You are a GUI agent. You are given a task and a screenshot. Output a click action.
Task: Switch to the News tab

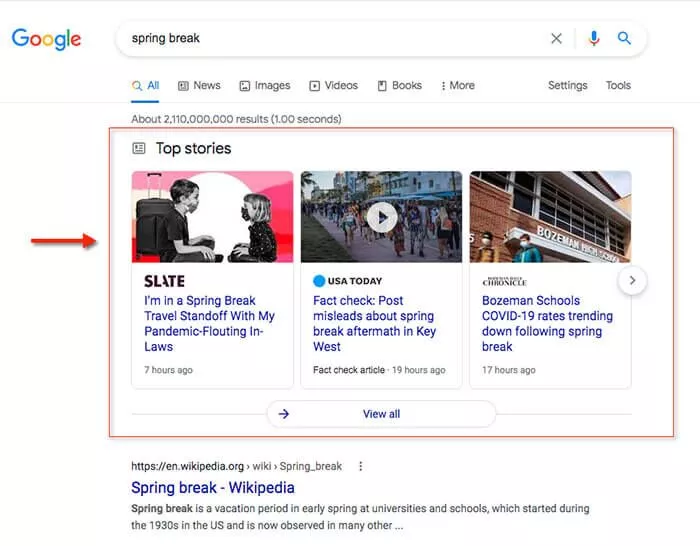(x=199, y=86)
